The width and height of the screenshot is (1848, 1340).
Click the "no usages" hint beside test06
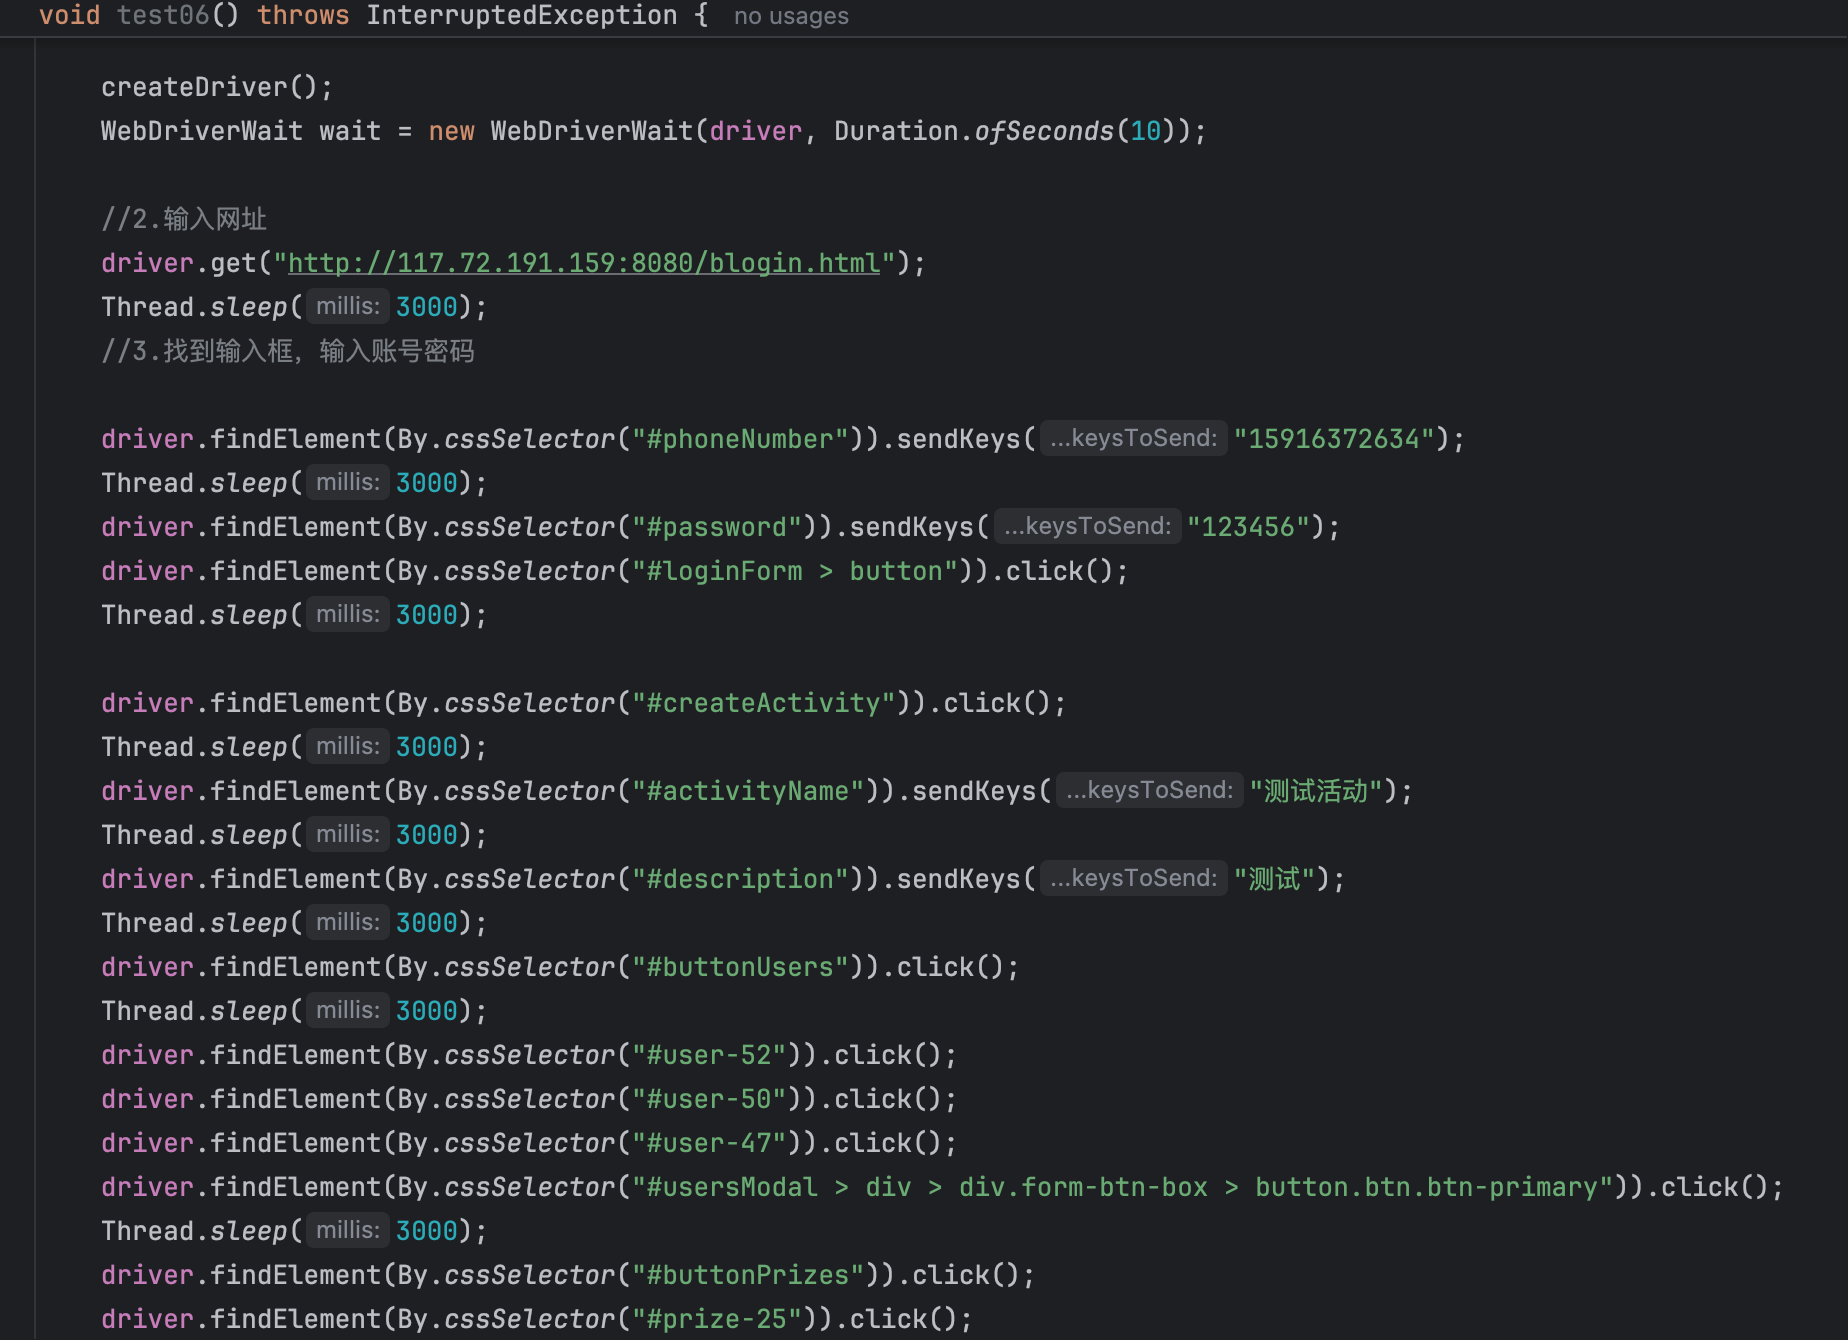791,16
